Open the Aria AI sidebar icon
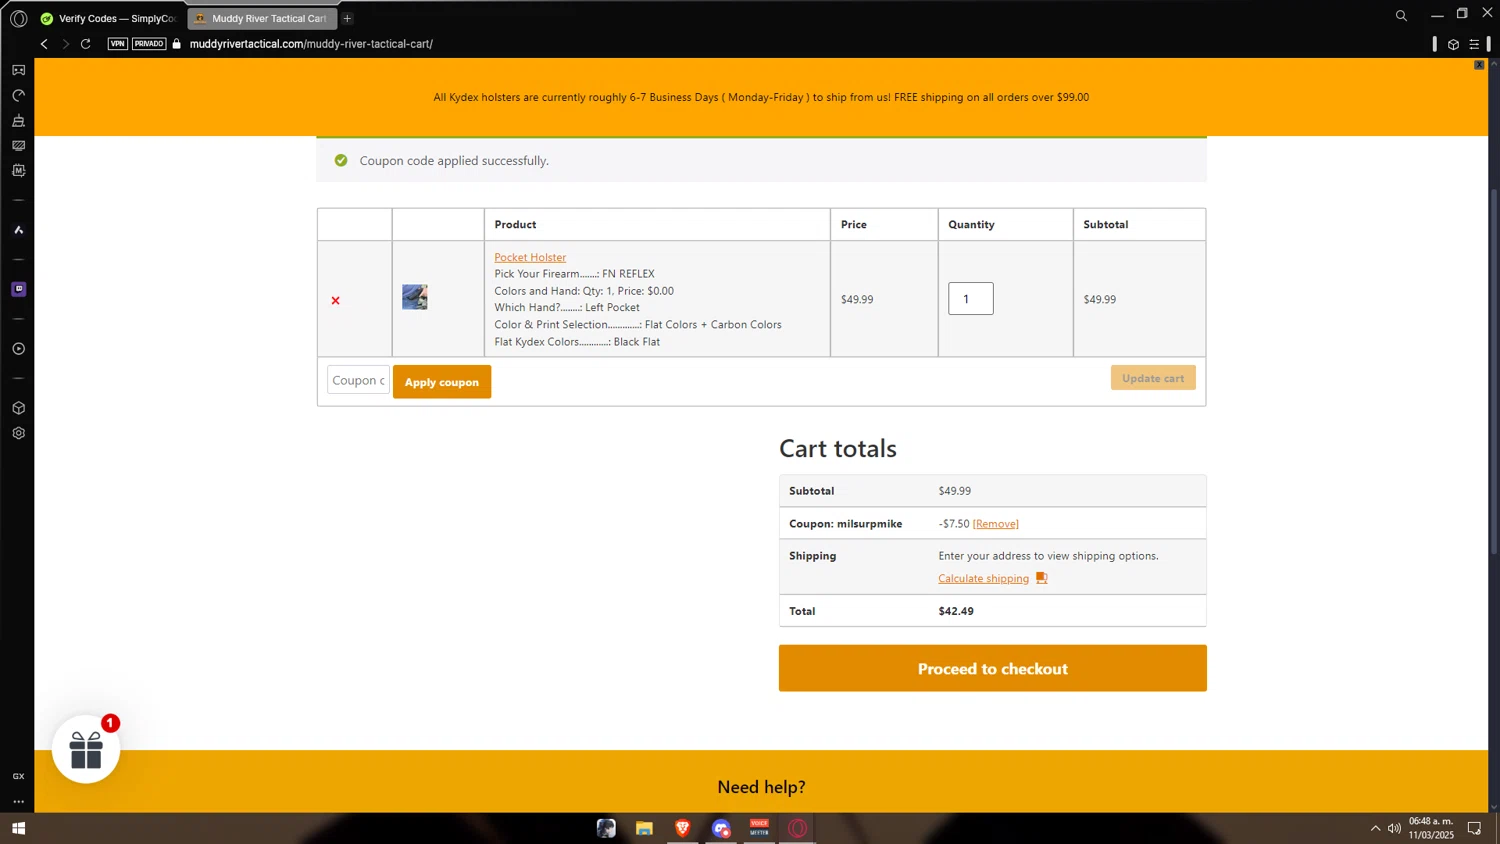The width and height of the screenshot is (1500, 844). tap(18, 230)
